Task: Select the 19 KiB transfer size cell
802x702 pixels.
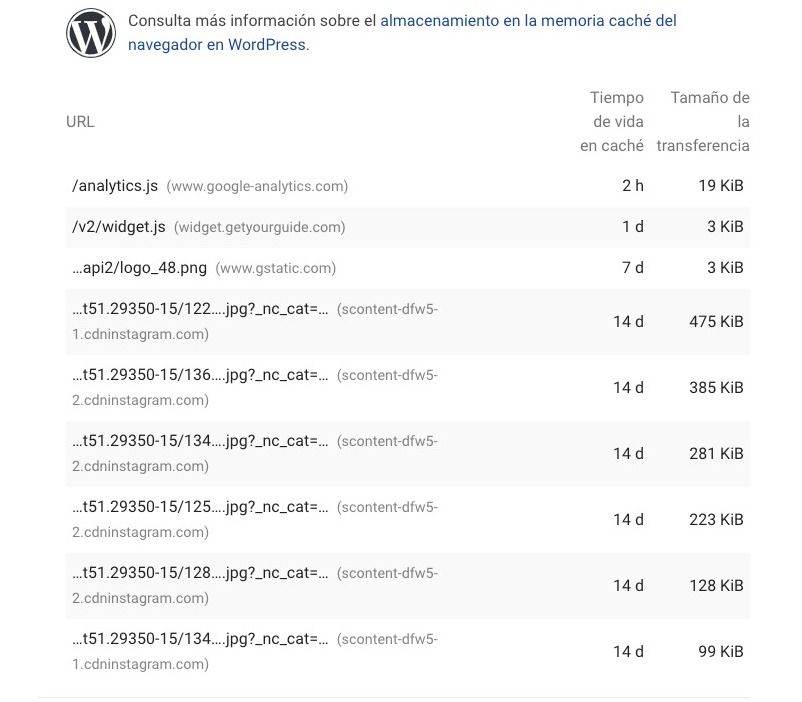Action: click(x=721, y=186)
